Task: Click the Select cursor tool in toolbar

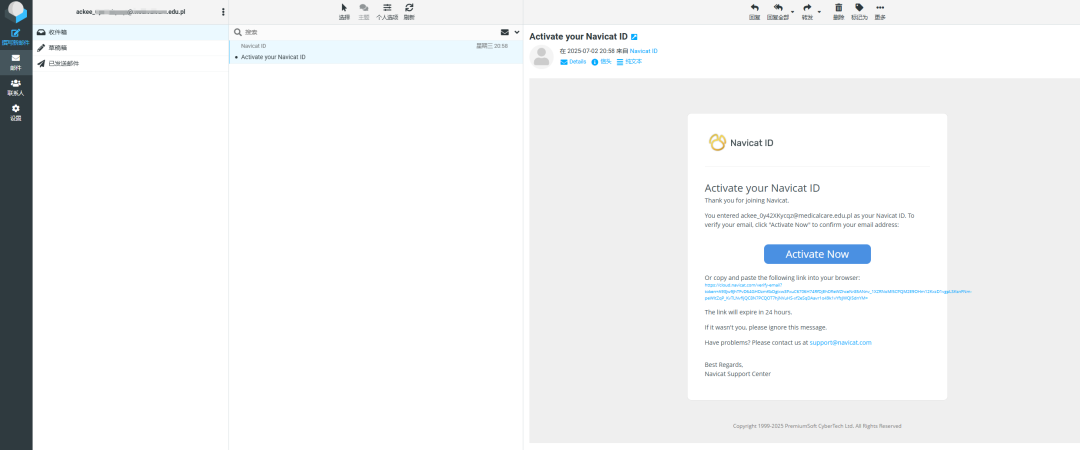Action: 344,8
